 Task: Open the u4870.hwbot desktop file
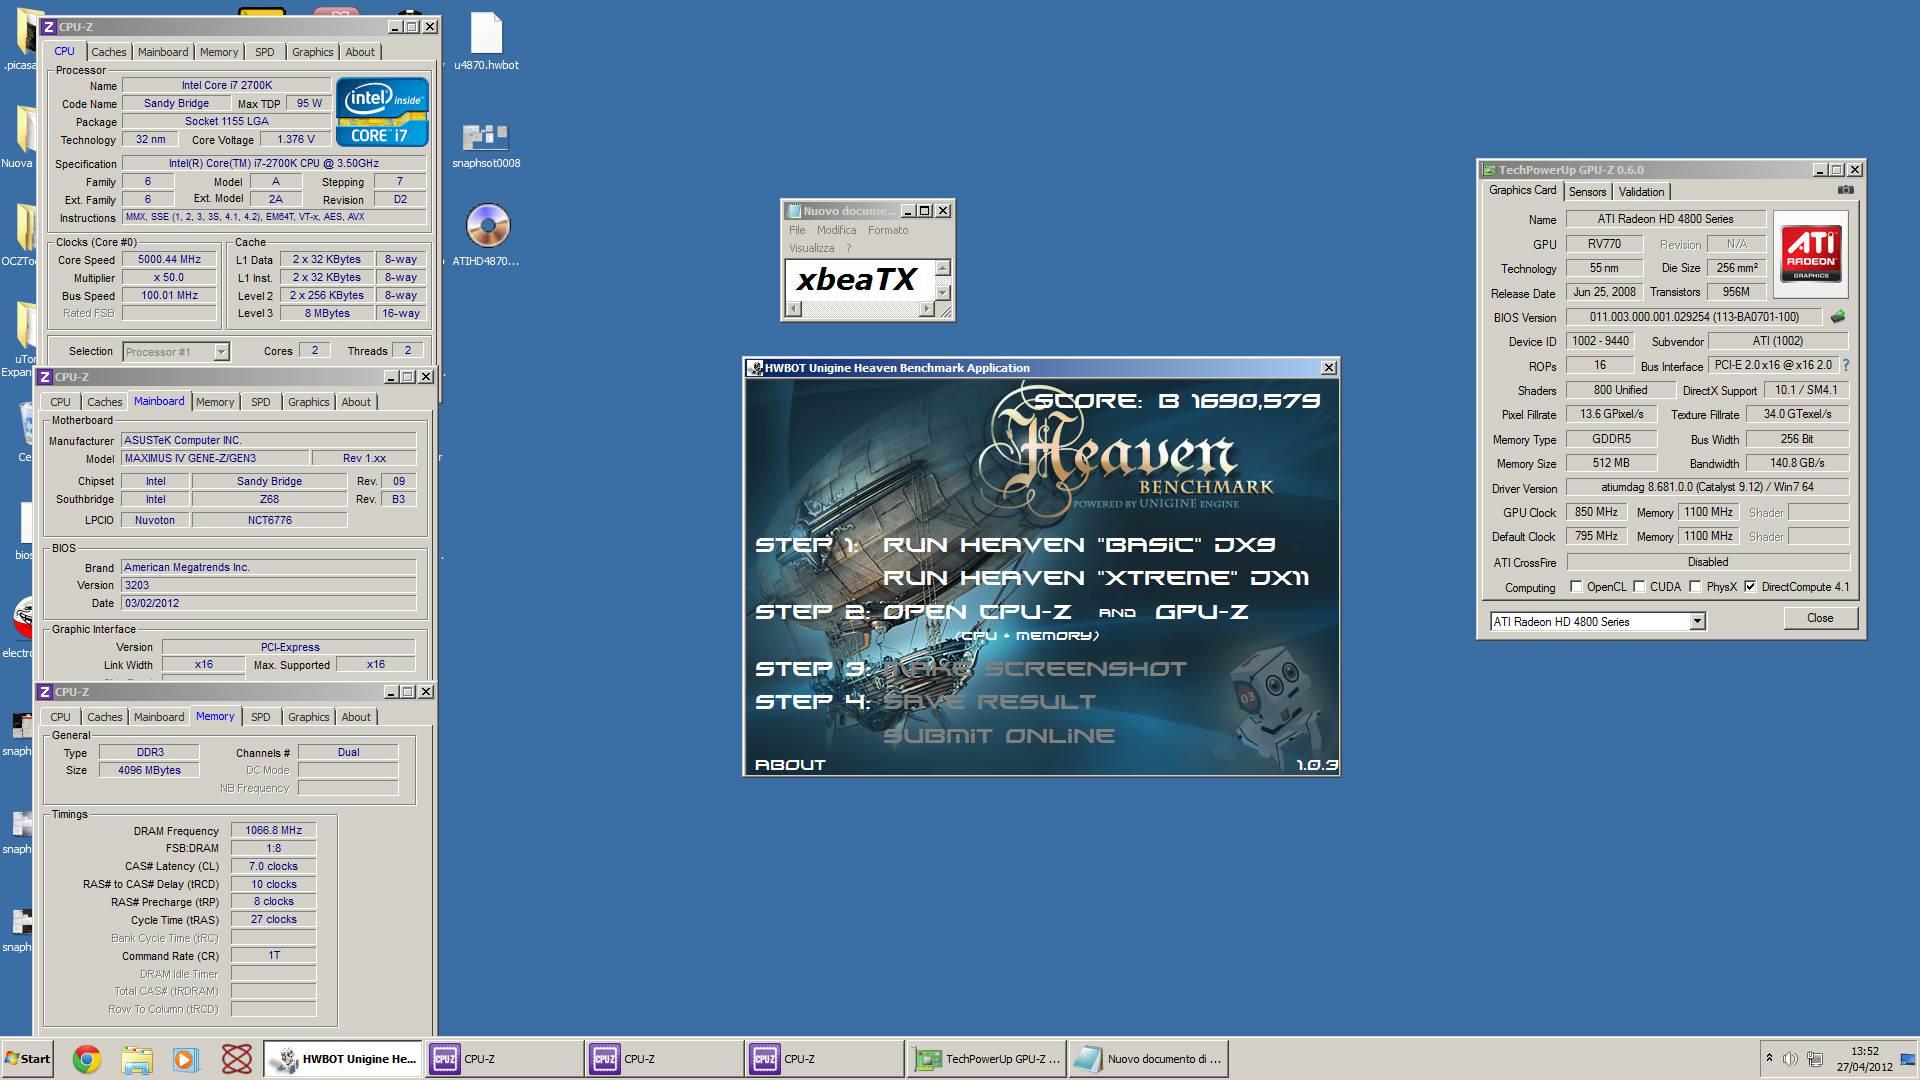coord(486,43)
